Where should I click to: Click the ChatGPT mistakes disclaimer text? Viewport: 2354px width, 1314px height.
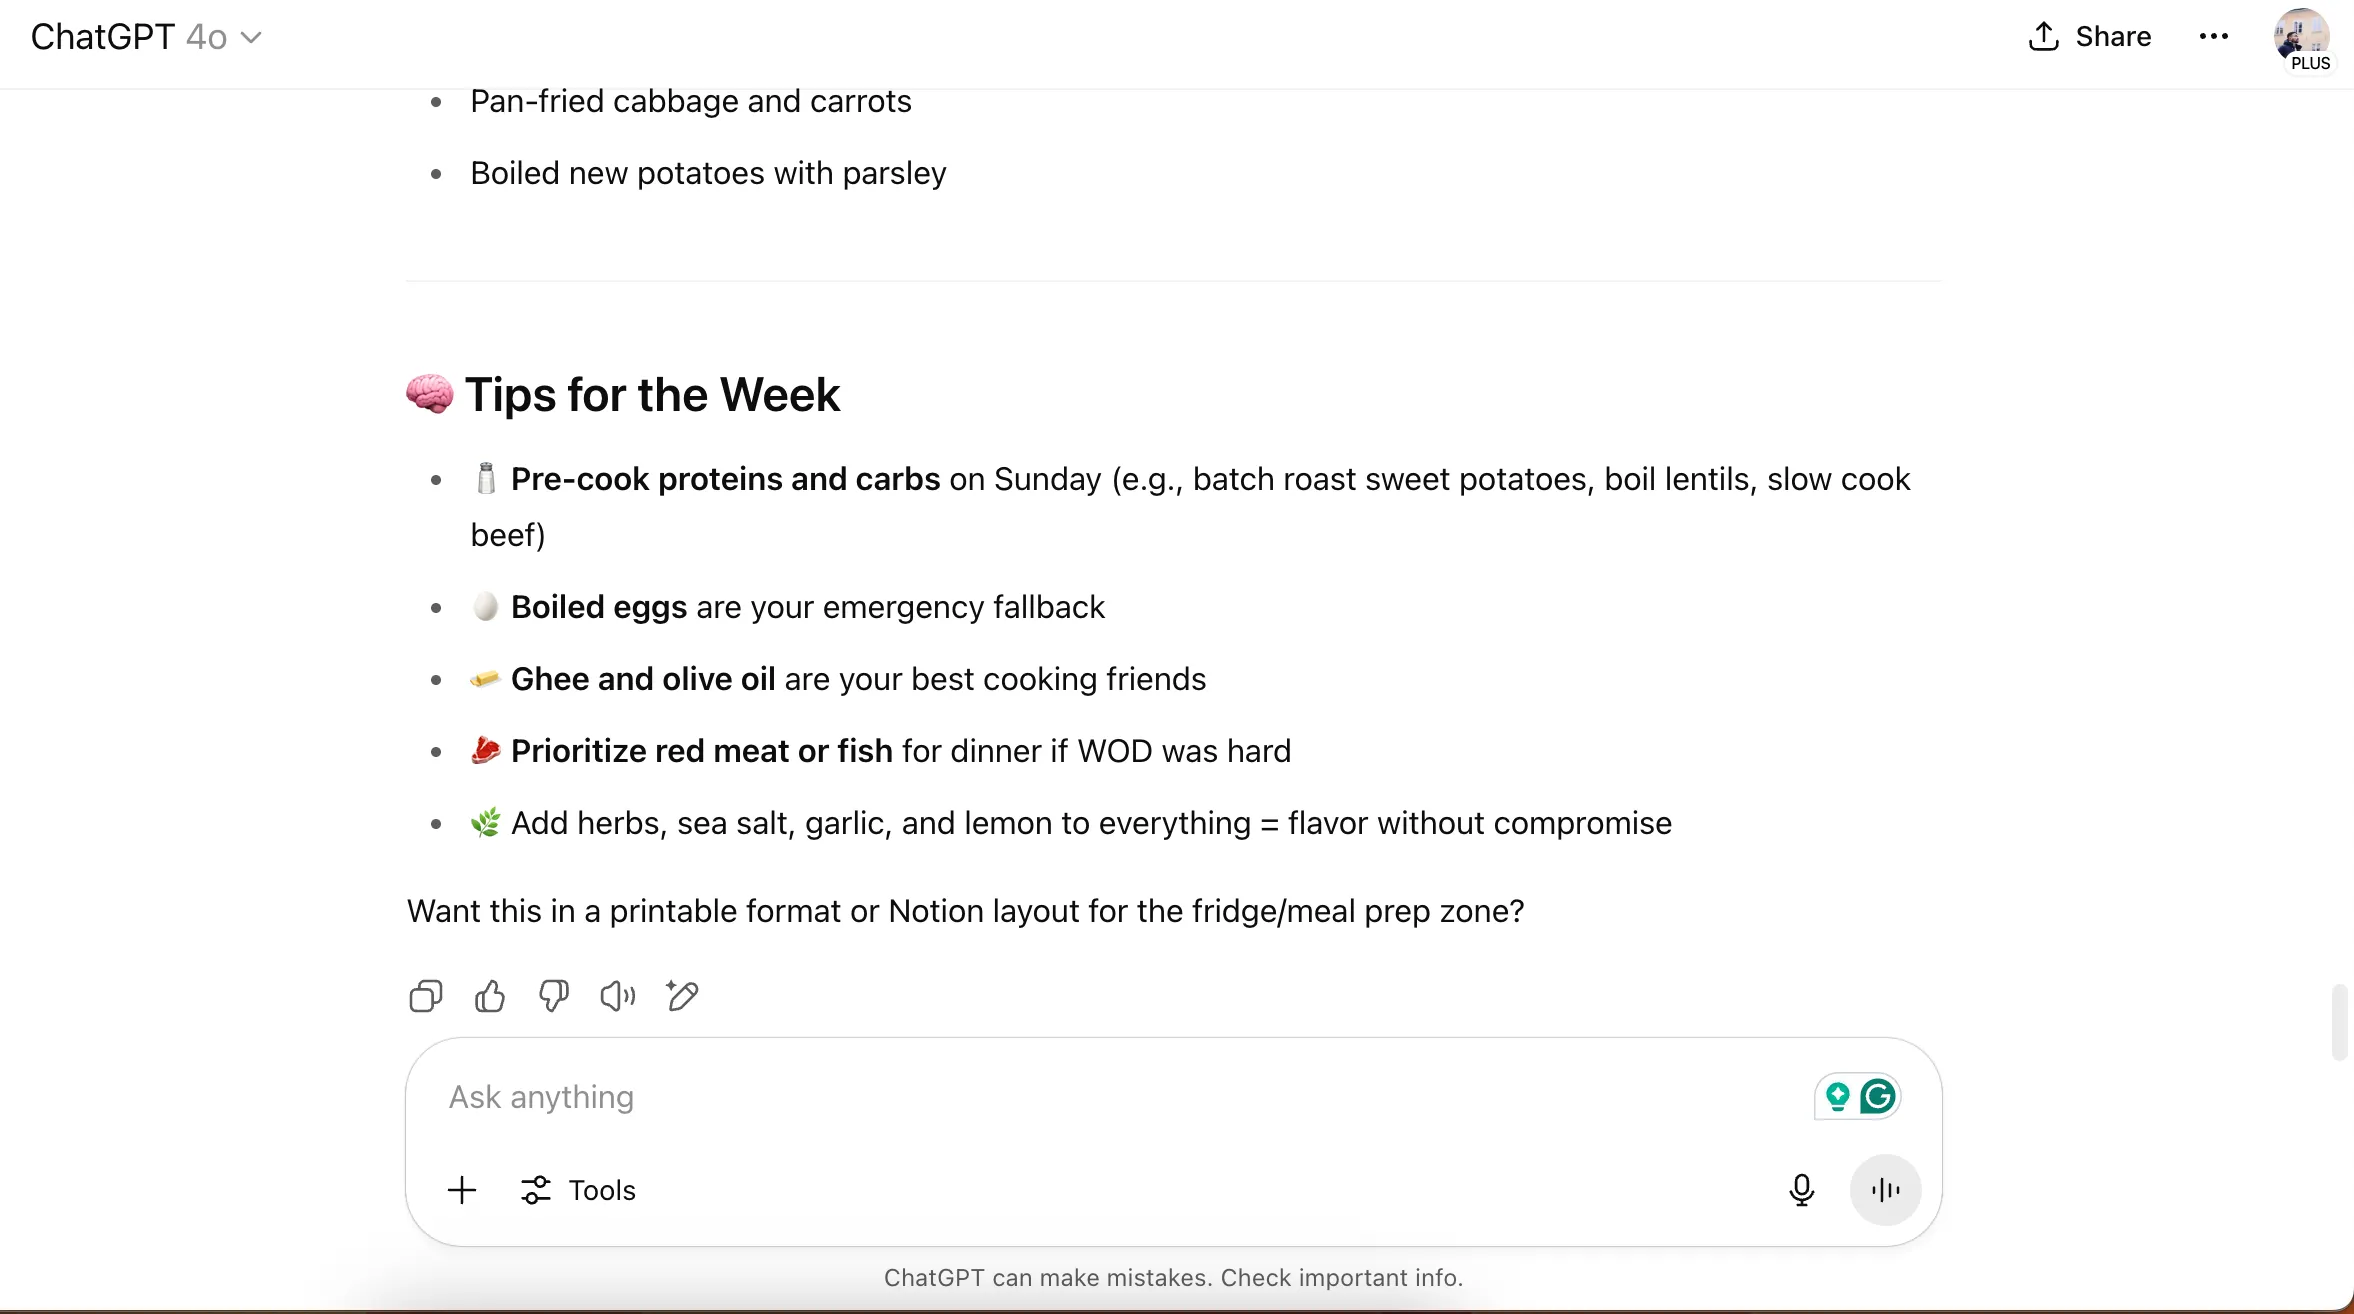click(x=1173, y=1278)
